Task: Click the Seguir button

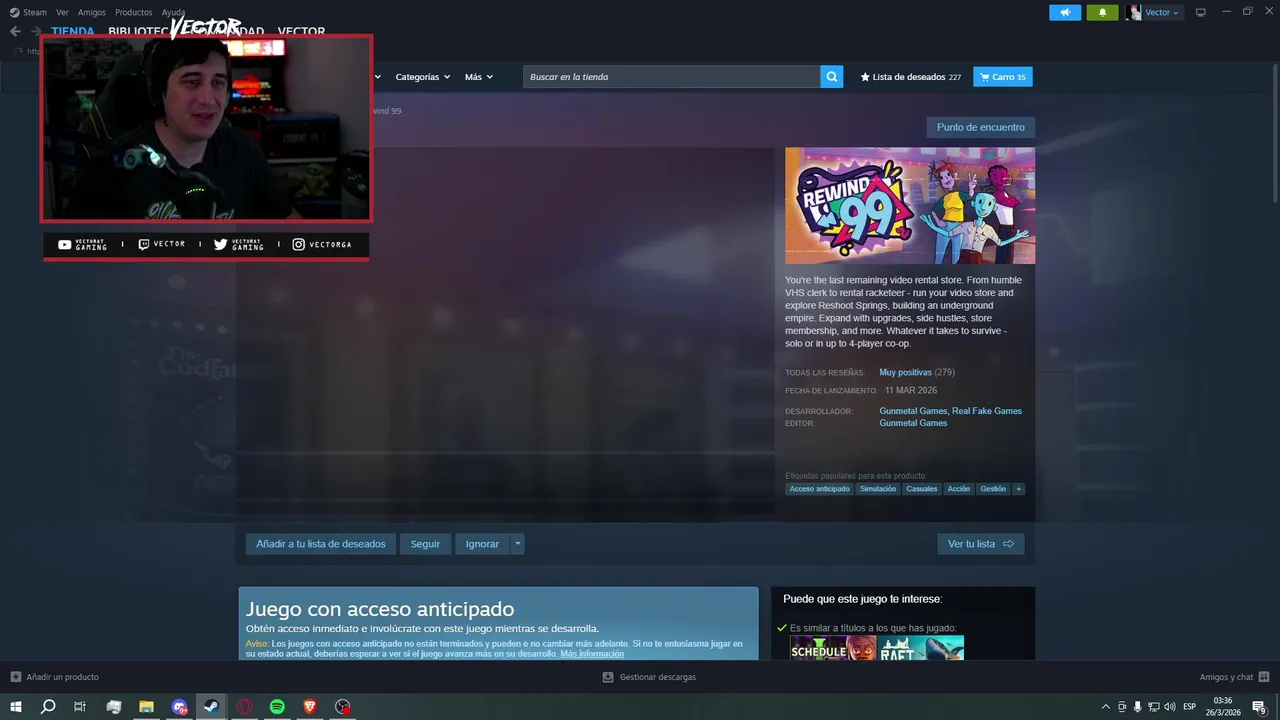Action: point(425,544)
